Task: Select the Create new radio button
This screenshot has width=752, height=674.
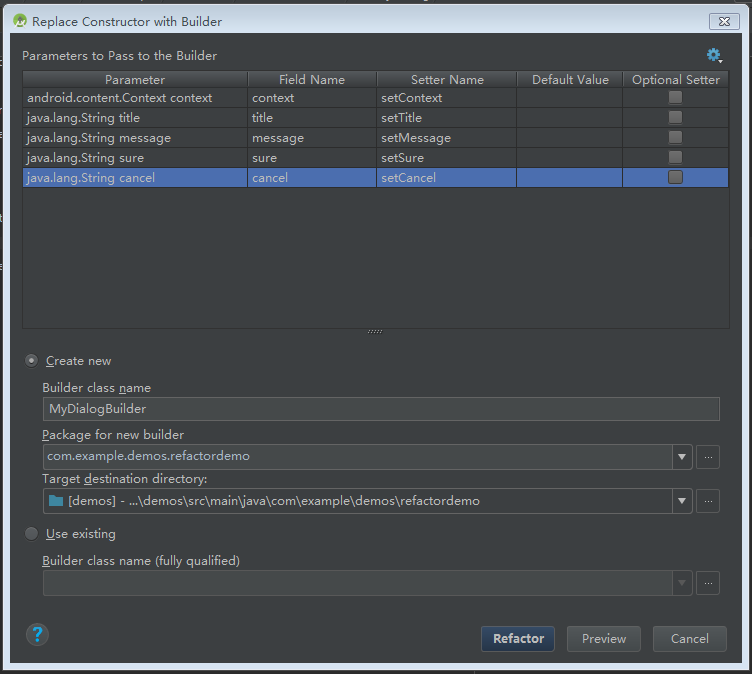Action: pos(32,361)
